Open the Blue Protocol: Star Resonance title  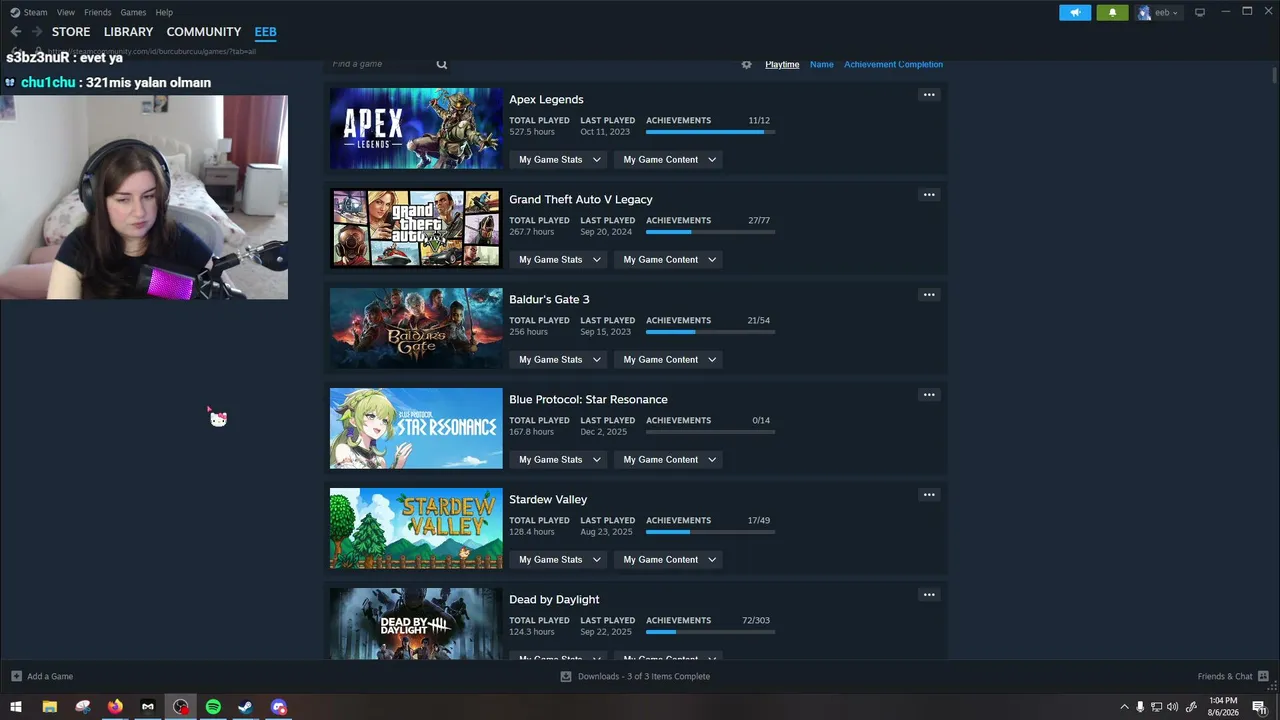[588, 399]
